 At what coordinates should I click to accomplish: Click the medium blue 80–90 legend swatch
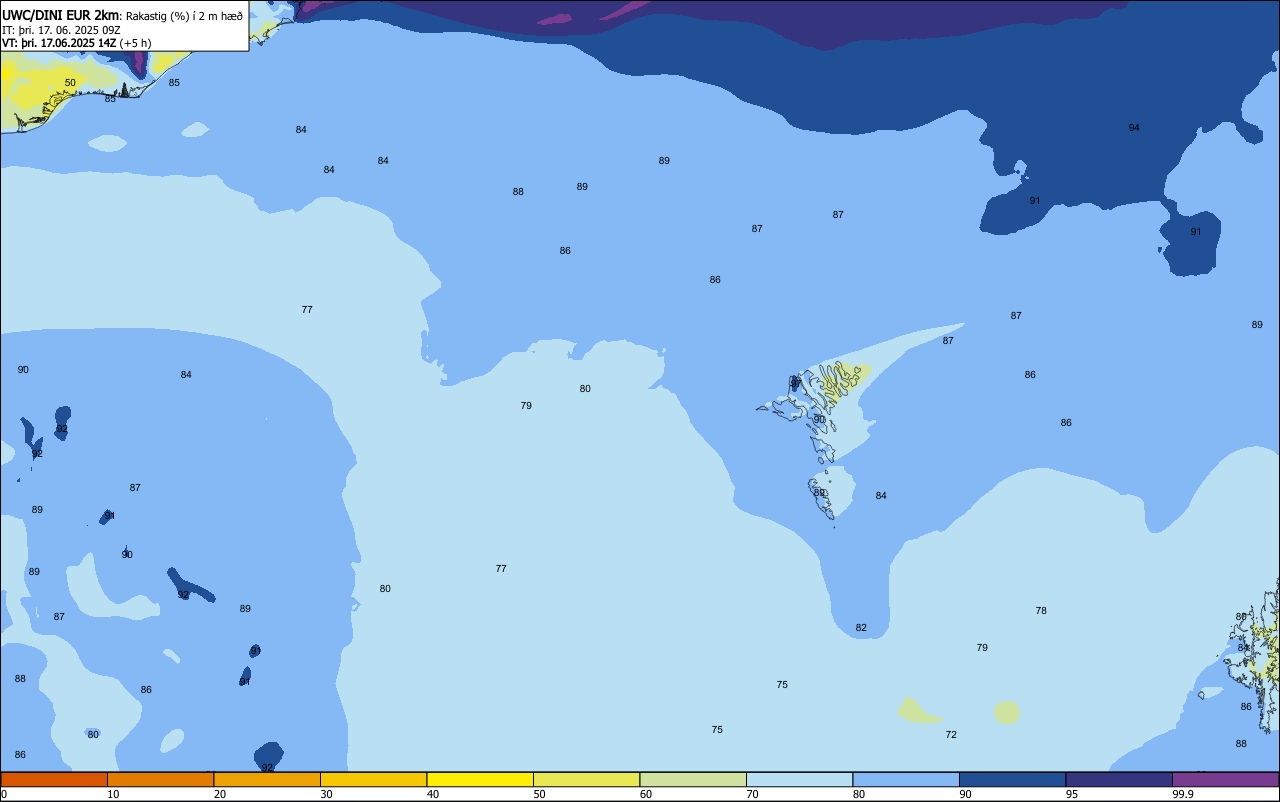click(x=906, y=779)
